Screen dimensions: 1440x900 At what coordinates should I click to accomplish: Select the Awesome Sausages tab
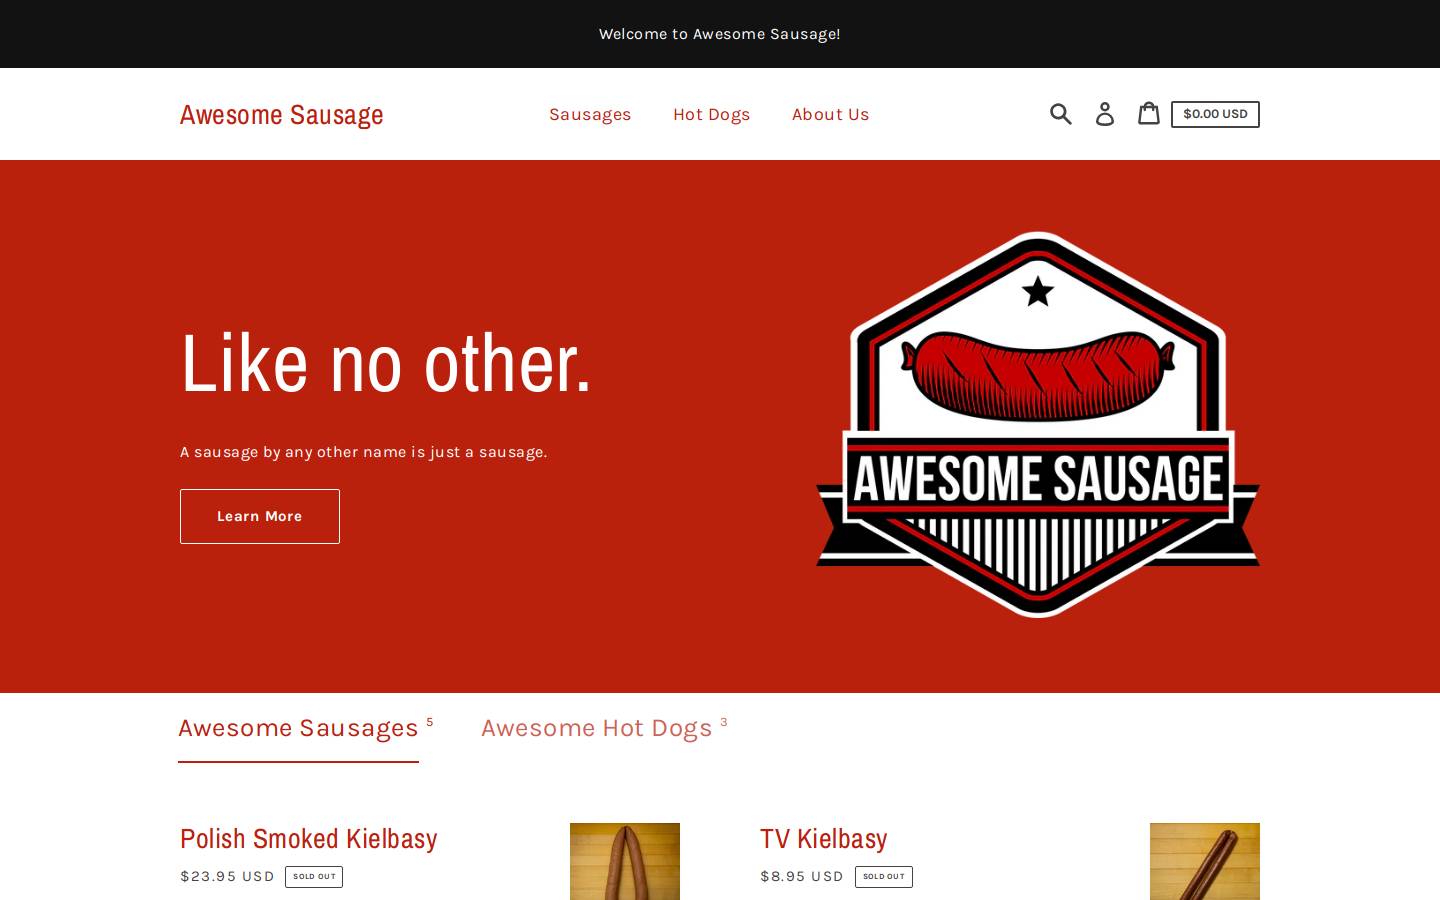[x=298, y=728]
